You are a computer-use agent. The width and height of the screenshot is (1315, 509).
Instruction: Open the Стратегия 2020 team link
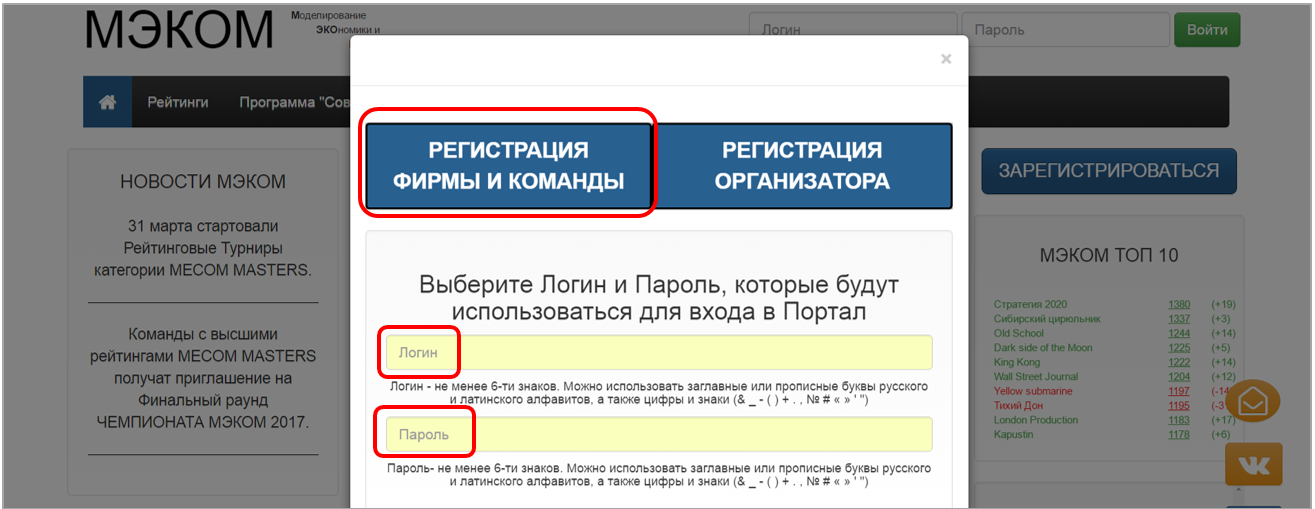pyautogui.click(x=1030, y=304)
